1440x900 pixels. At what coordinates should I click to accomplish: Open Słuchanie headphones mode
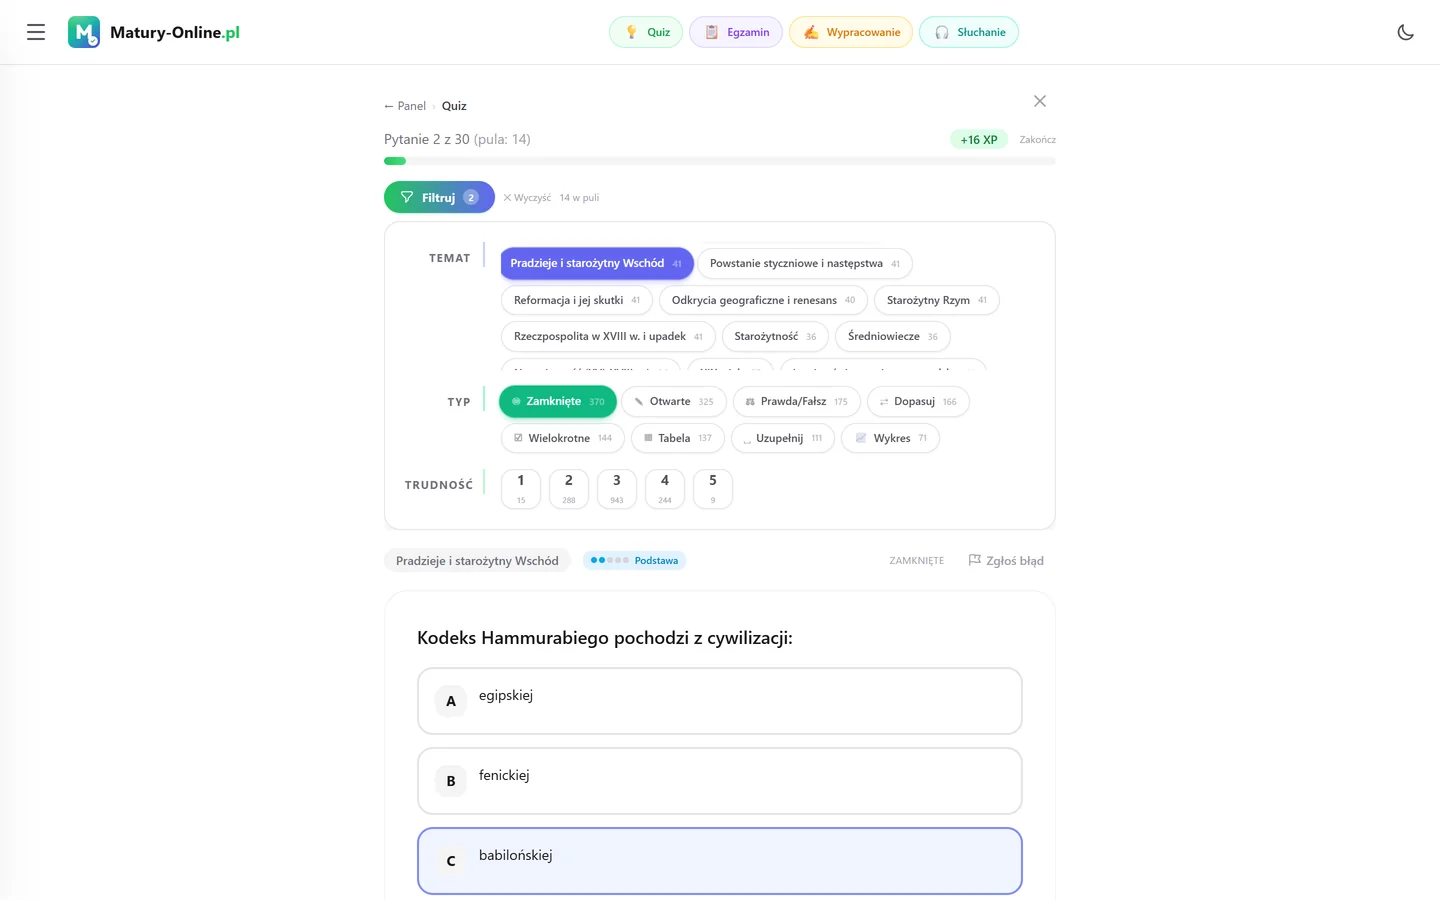click(x=969, y=32)
